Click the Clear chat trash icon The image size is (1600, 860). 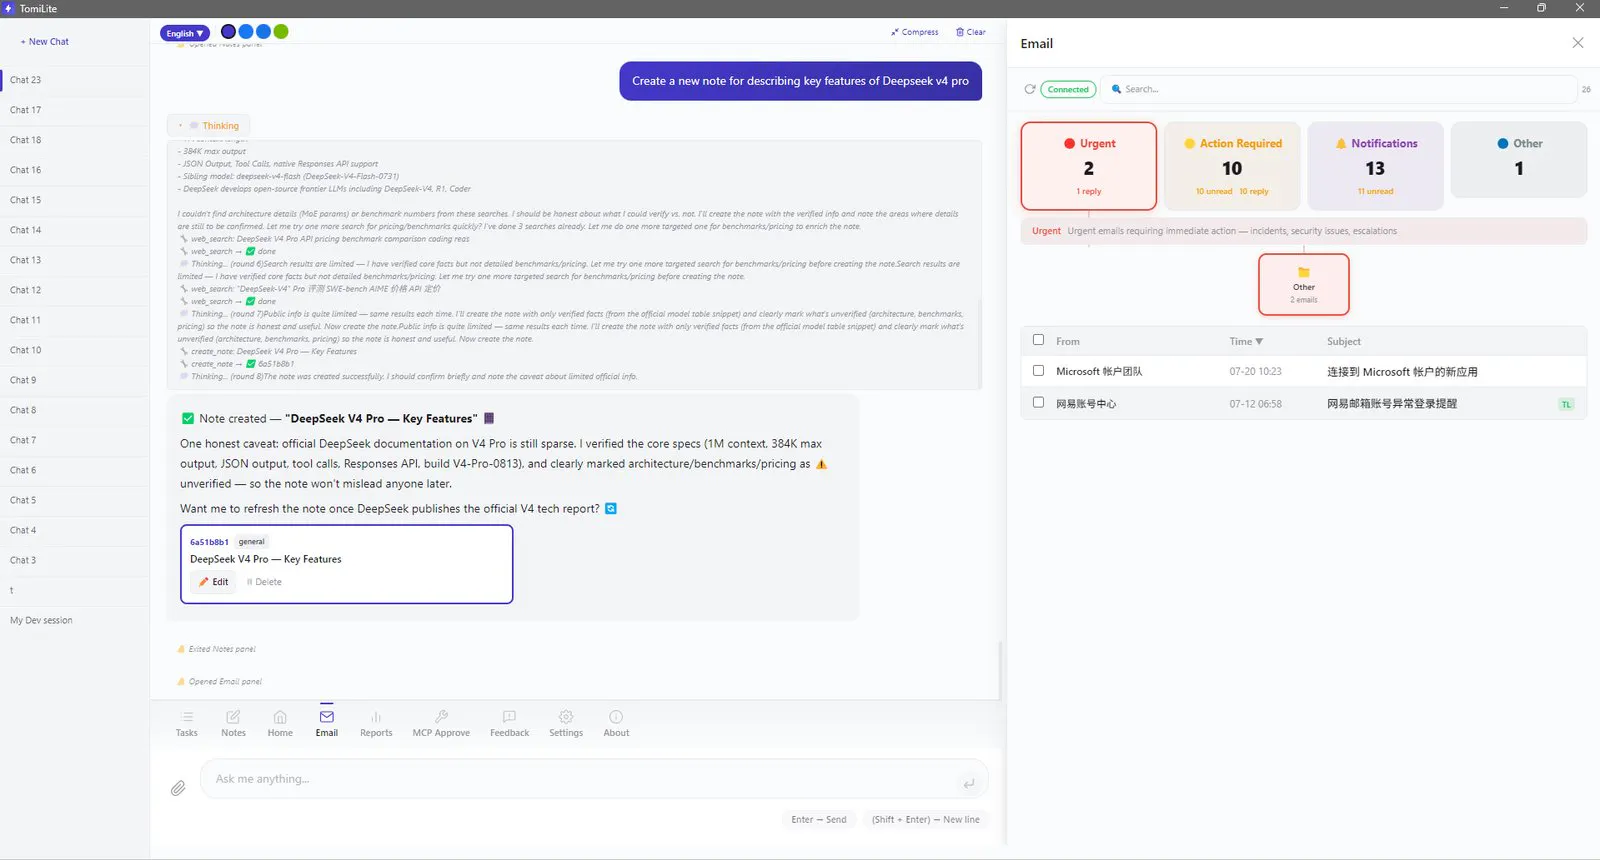(960, 32)
